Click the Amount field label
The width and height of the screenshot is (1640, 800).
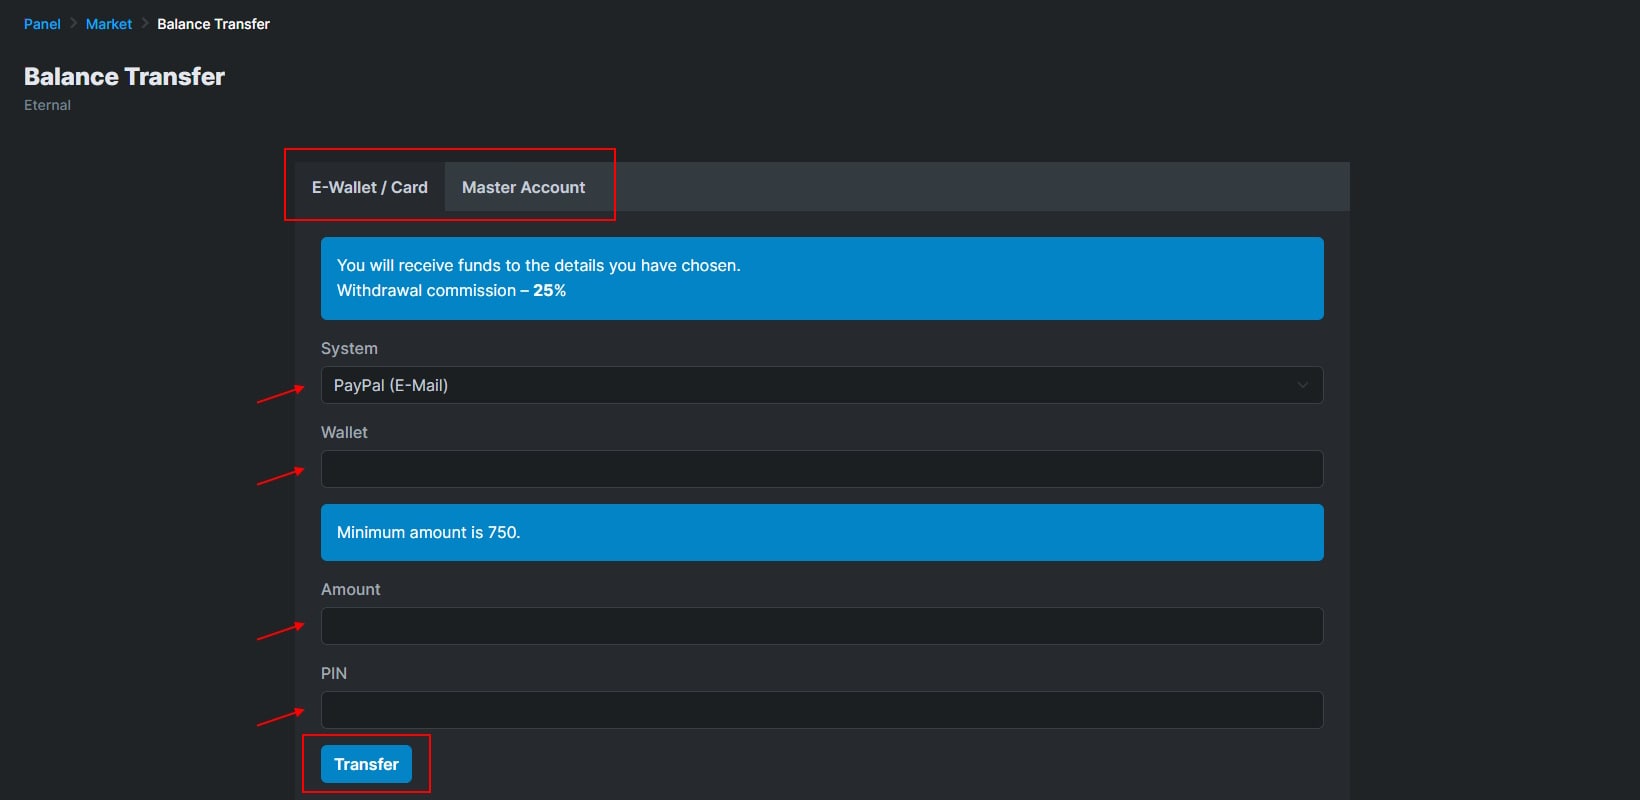(350, 589)
